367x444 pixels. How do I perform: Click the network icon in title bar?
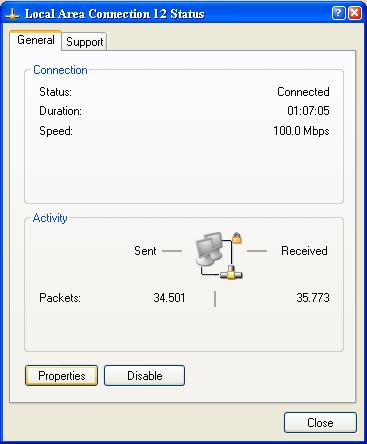[12, 14]
